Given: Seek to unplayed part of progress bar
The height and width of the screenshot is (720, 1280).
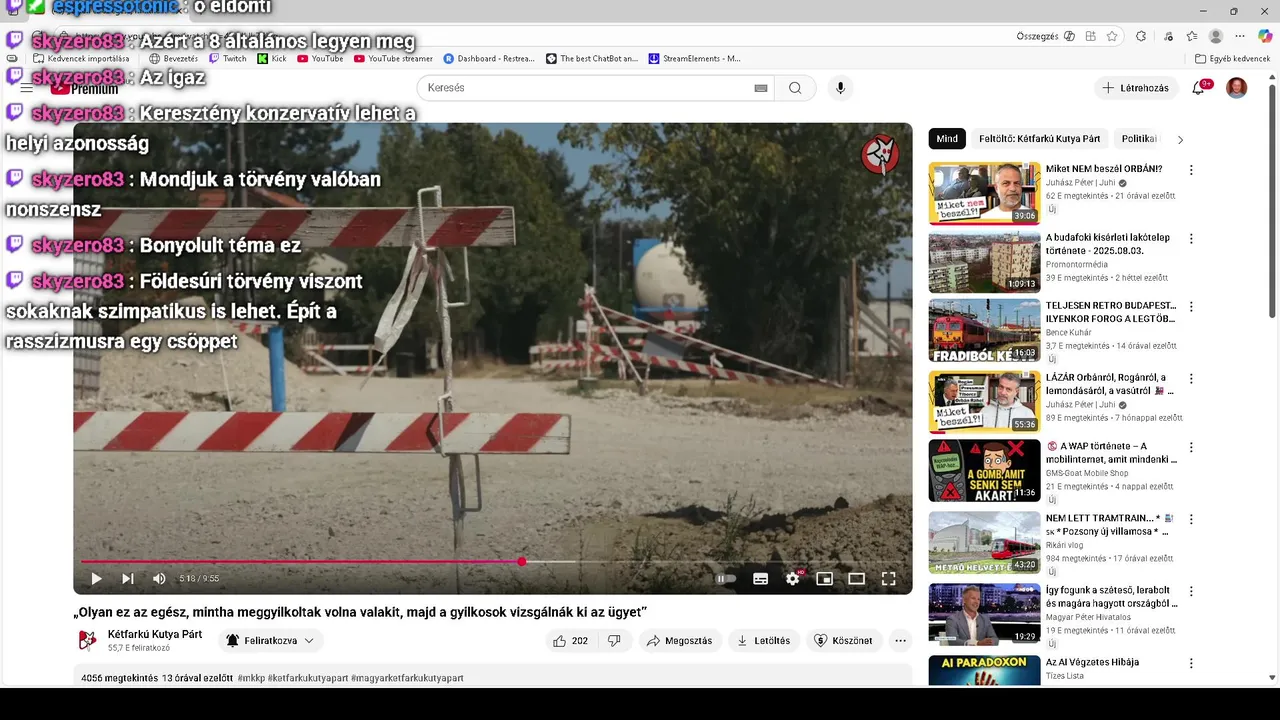Looking at the screenshot, I should (x=712, y=562).
